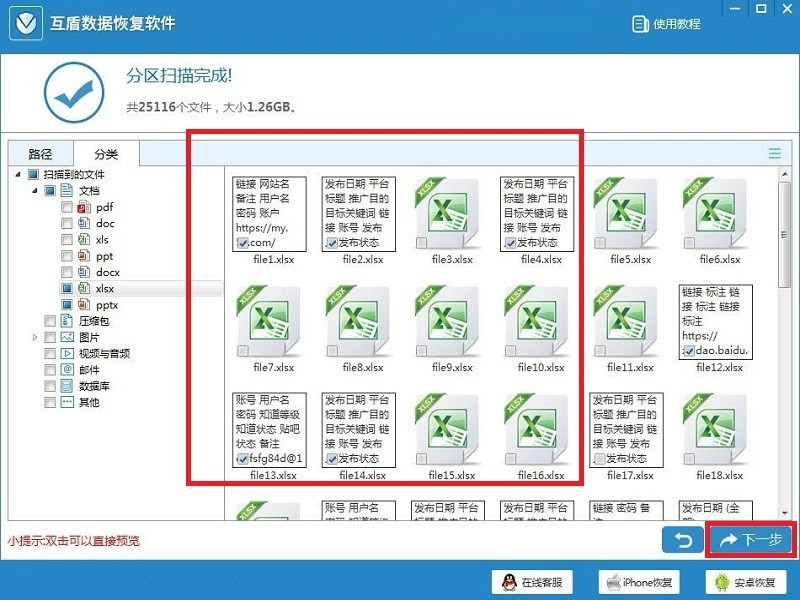Select the file13.xlsx preview thumbnail

(269, 430)
